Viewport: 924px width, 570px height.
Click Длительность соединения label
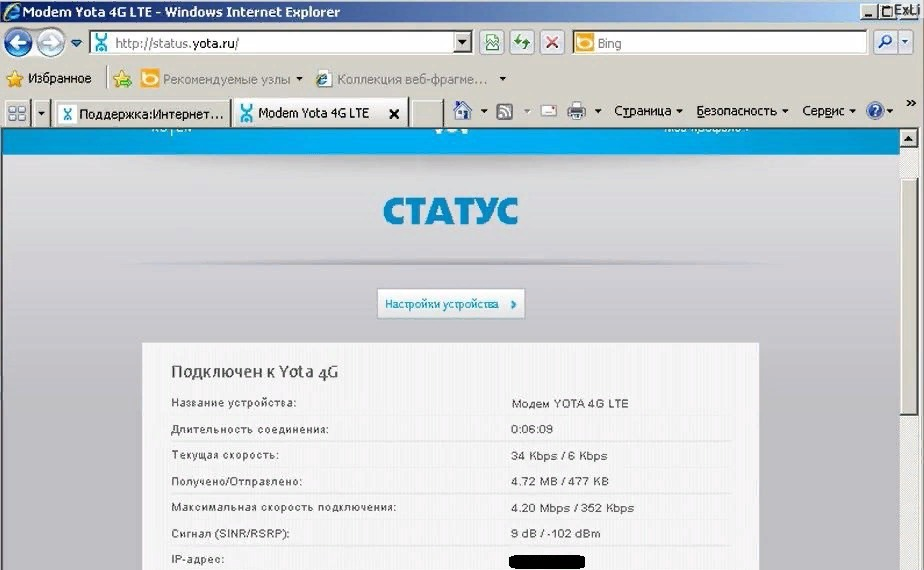(x=250, y=430)
